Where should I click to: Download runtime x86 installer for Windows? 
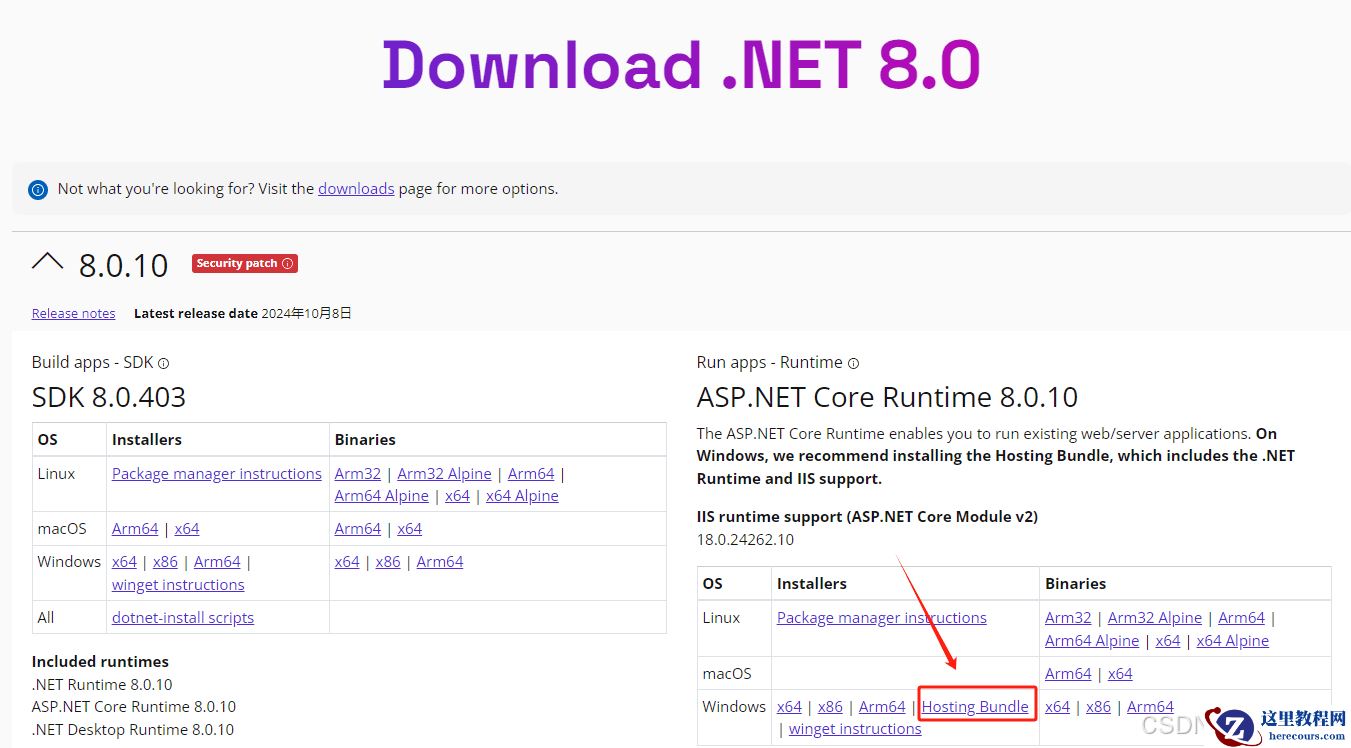(831, 706)
